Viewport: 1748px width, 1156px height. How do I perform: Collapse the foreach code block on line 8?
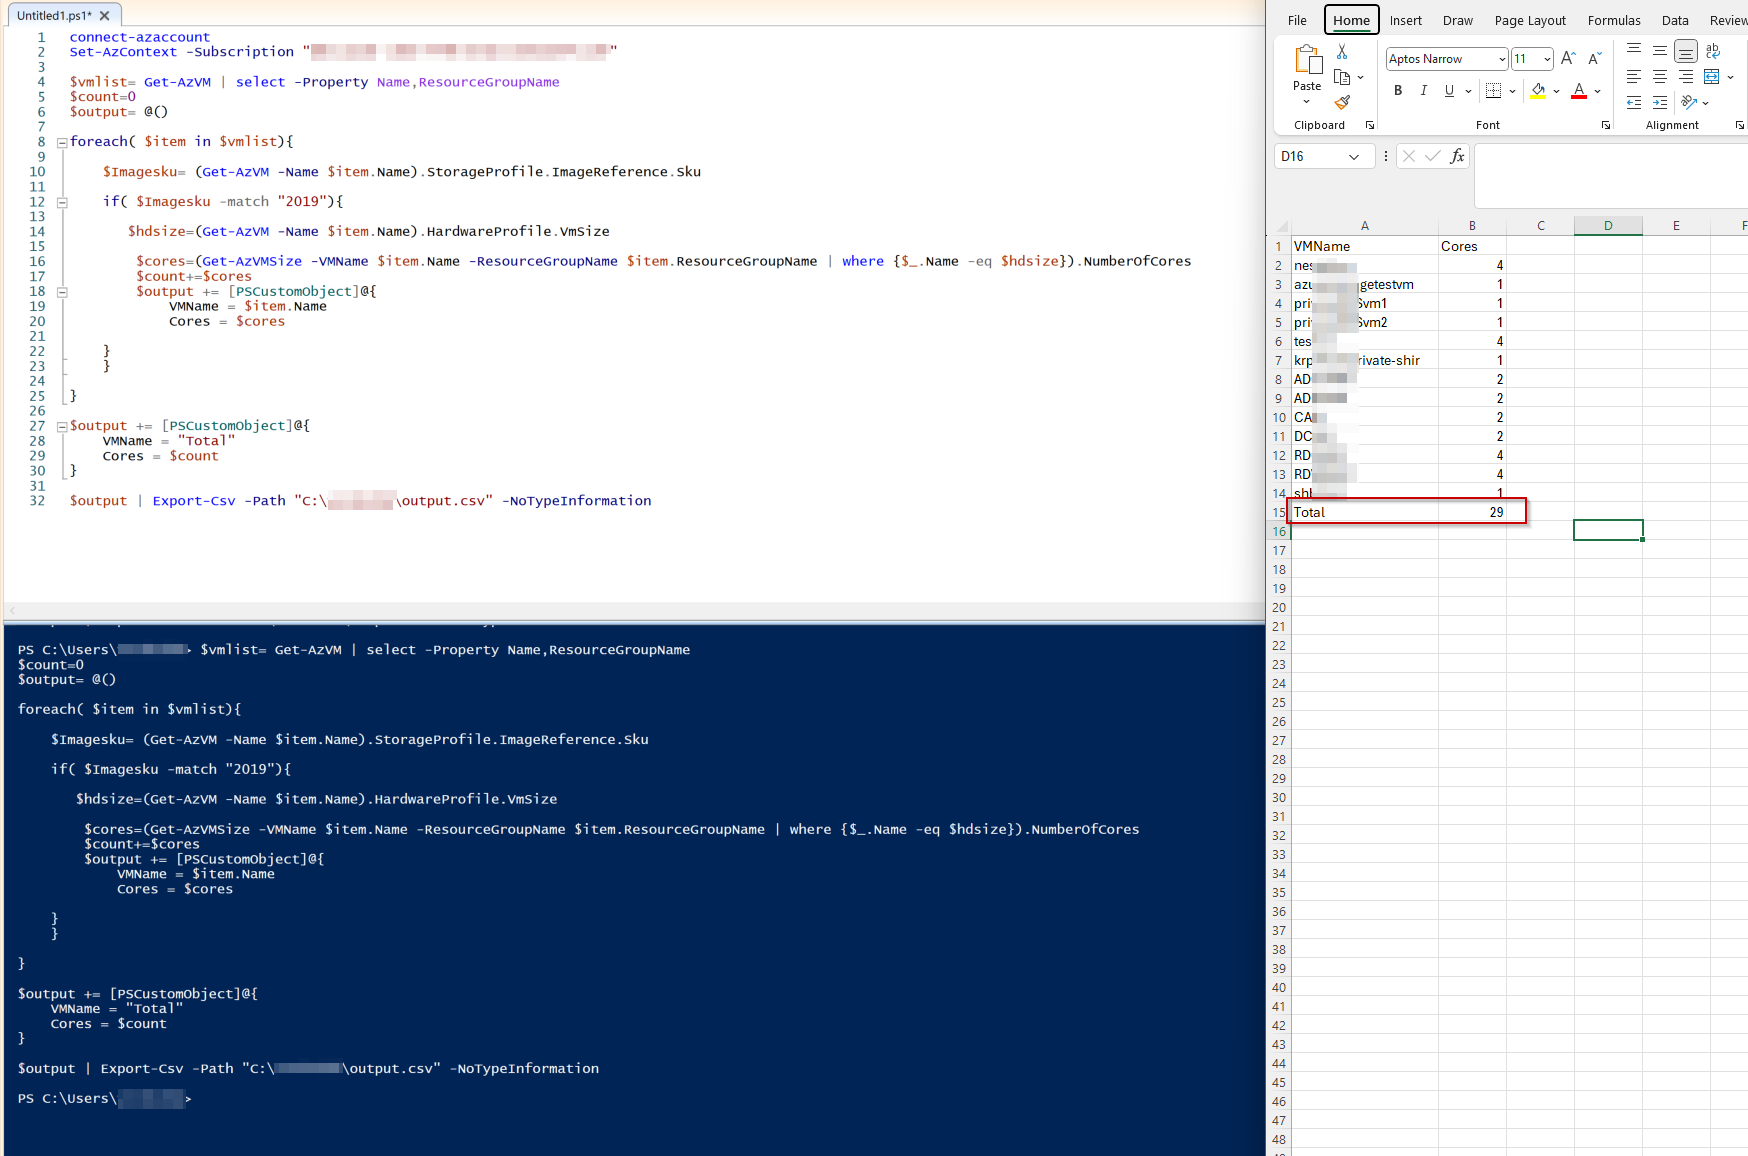[62, 141]
